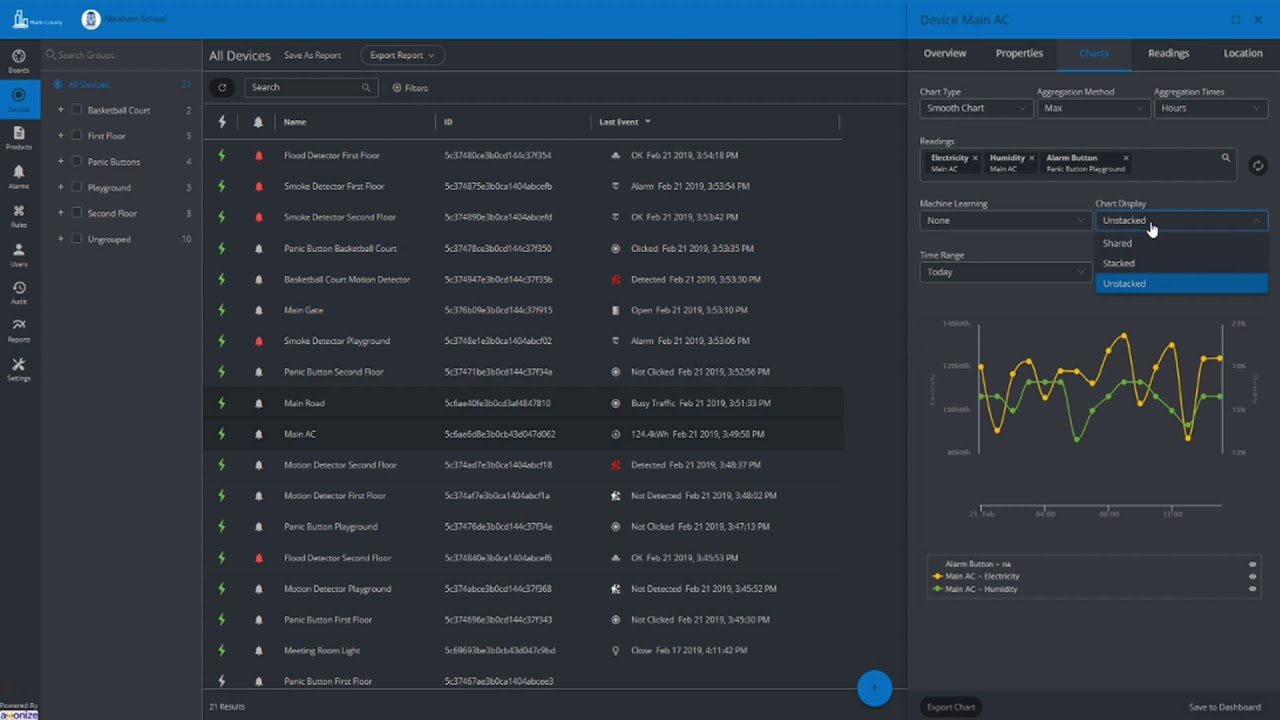Screen dimensions: 1280x720
Task: Open Settings in the left sidebar
Action: point(18,369)
